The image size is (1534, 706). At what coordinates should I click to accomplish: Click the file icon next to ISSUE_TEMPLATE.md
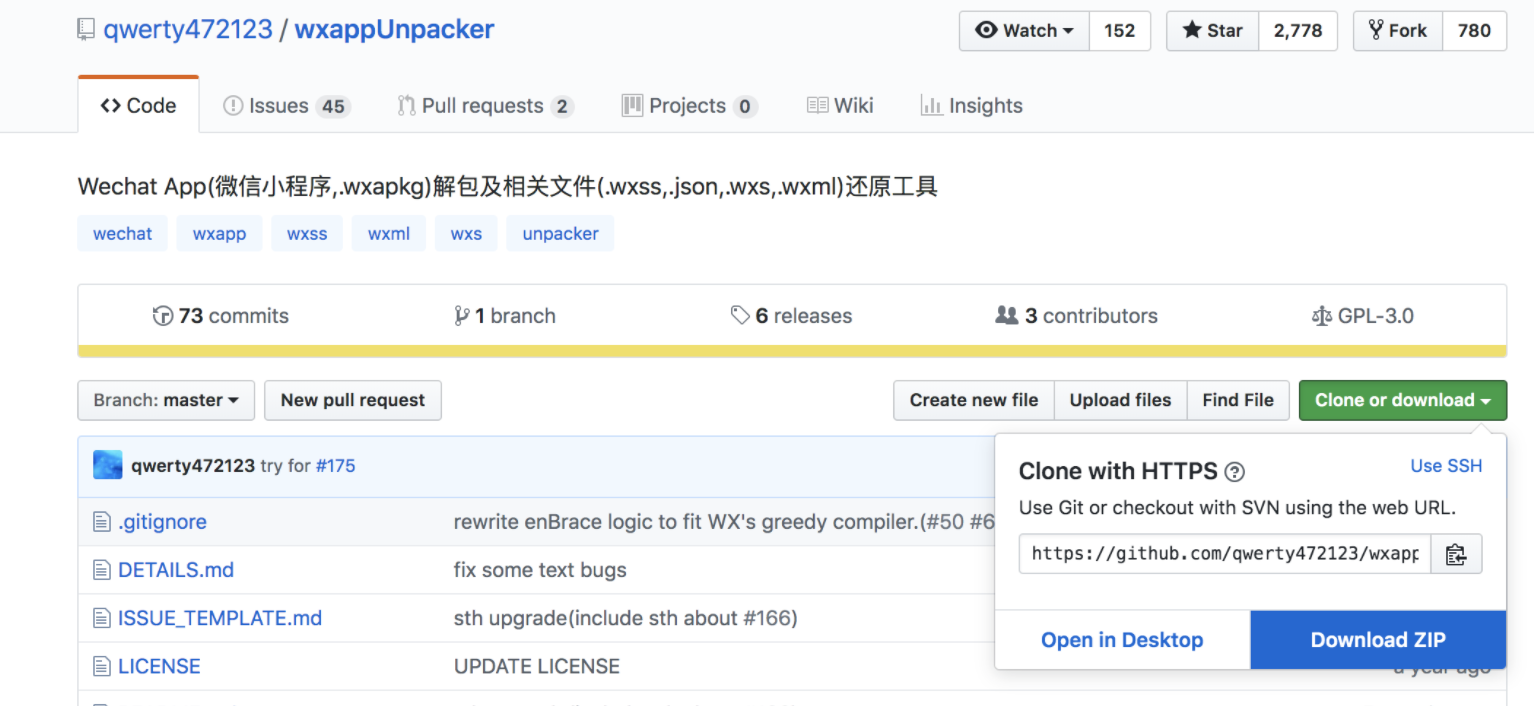tap(101, 618)
